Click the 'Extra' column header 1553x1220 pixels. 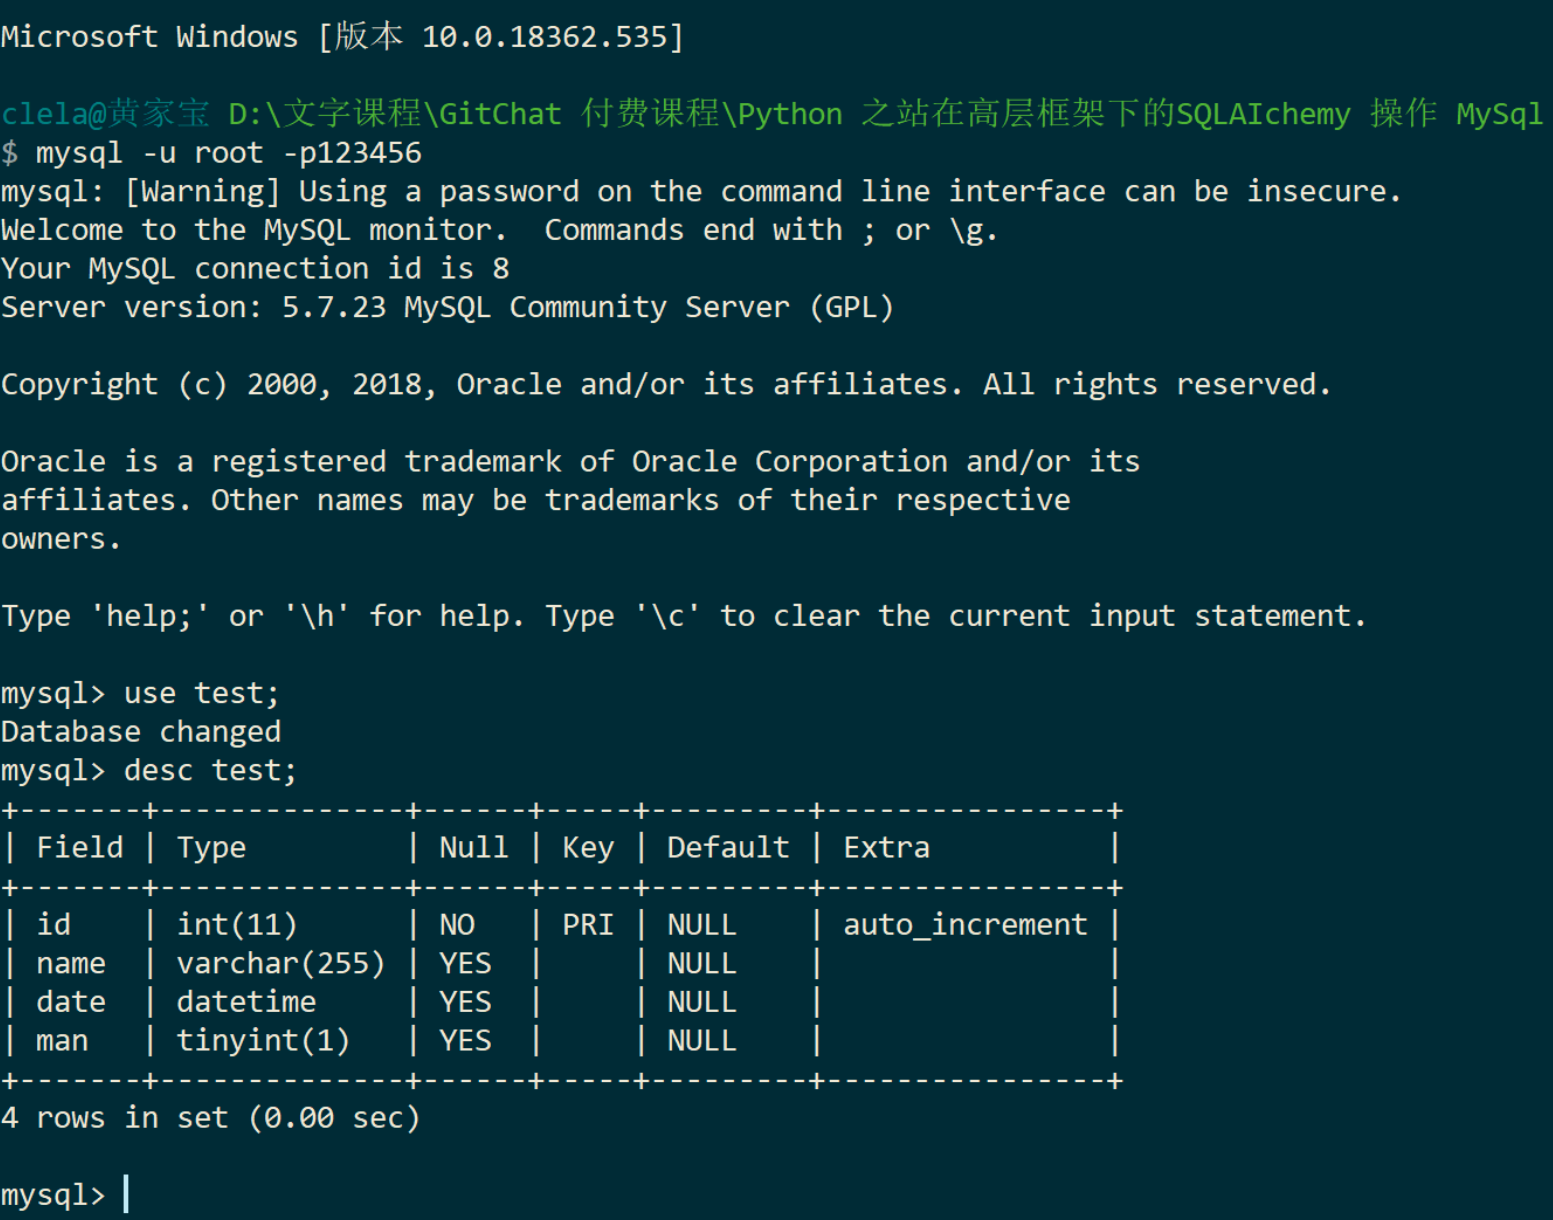pyautogui.click(x=886, y=848)
